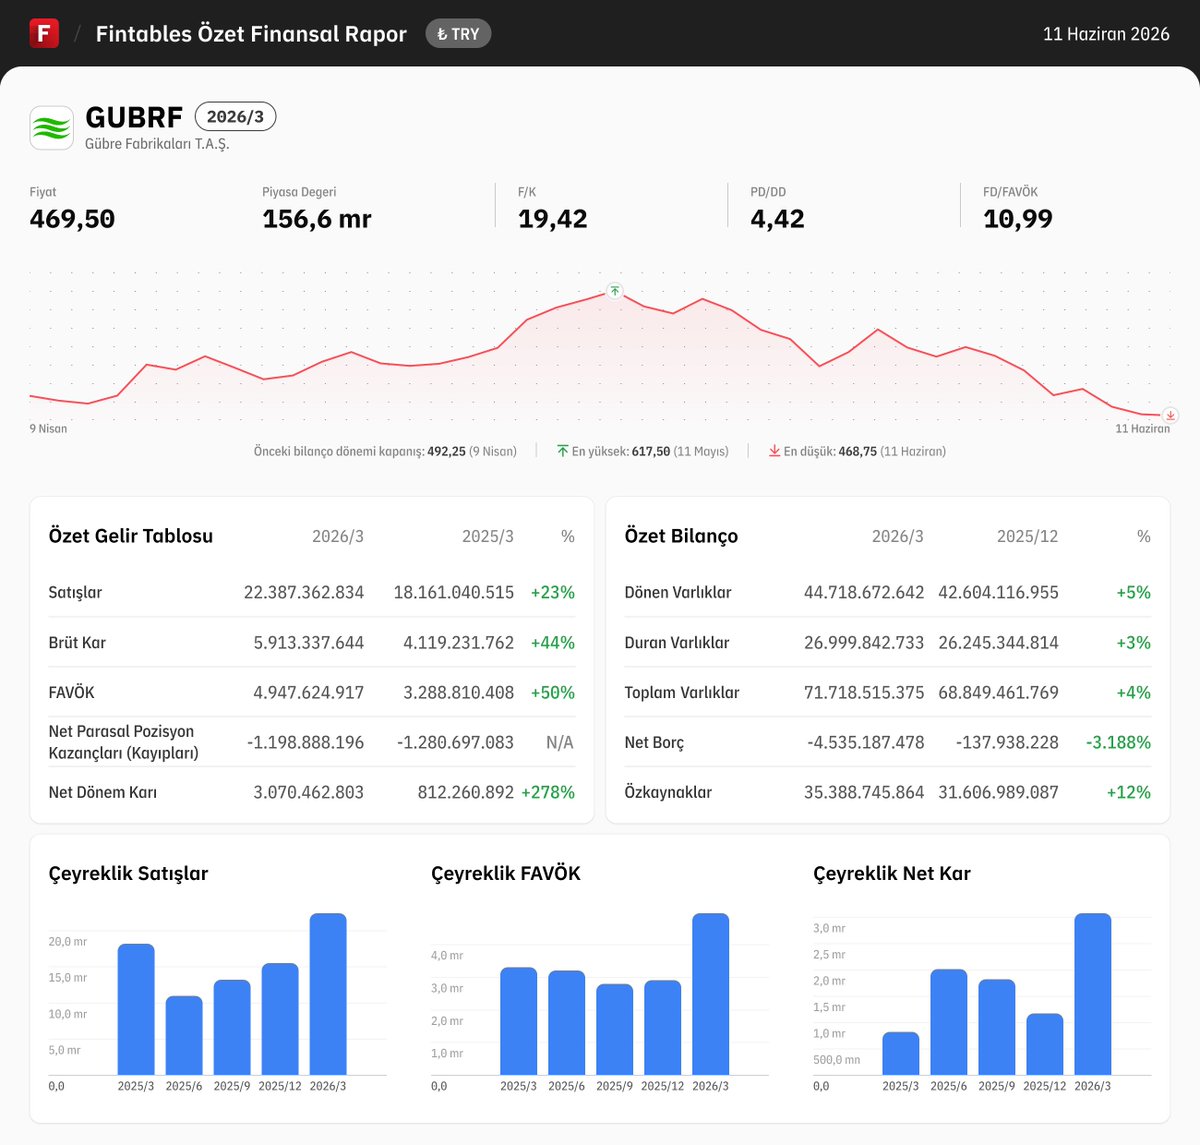Click the N/A percentage cell
This screenshot has height=1145, width=1200.
click(x=560, y=743)
